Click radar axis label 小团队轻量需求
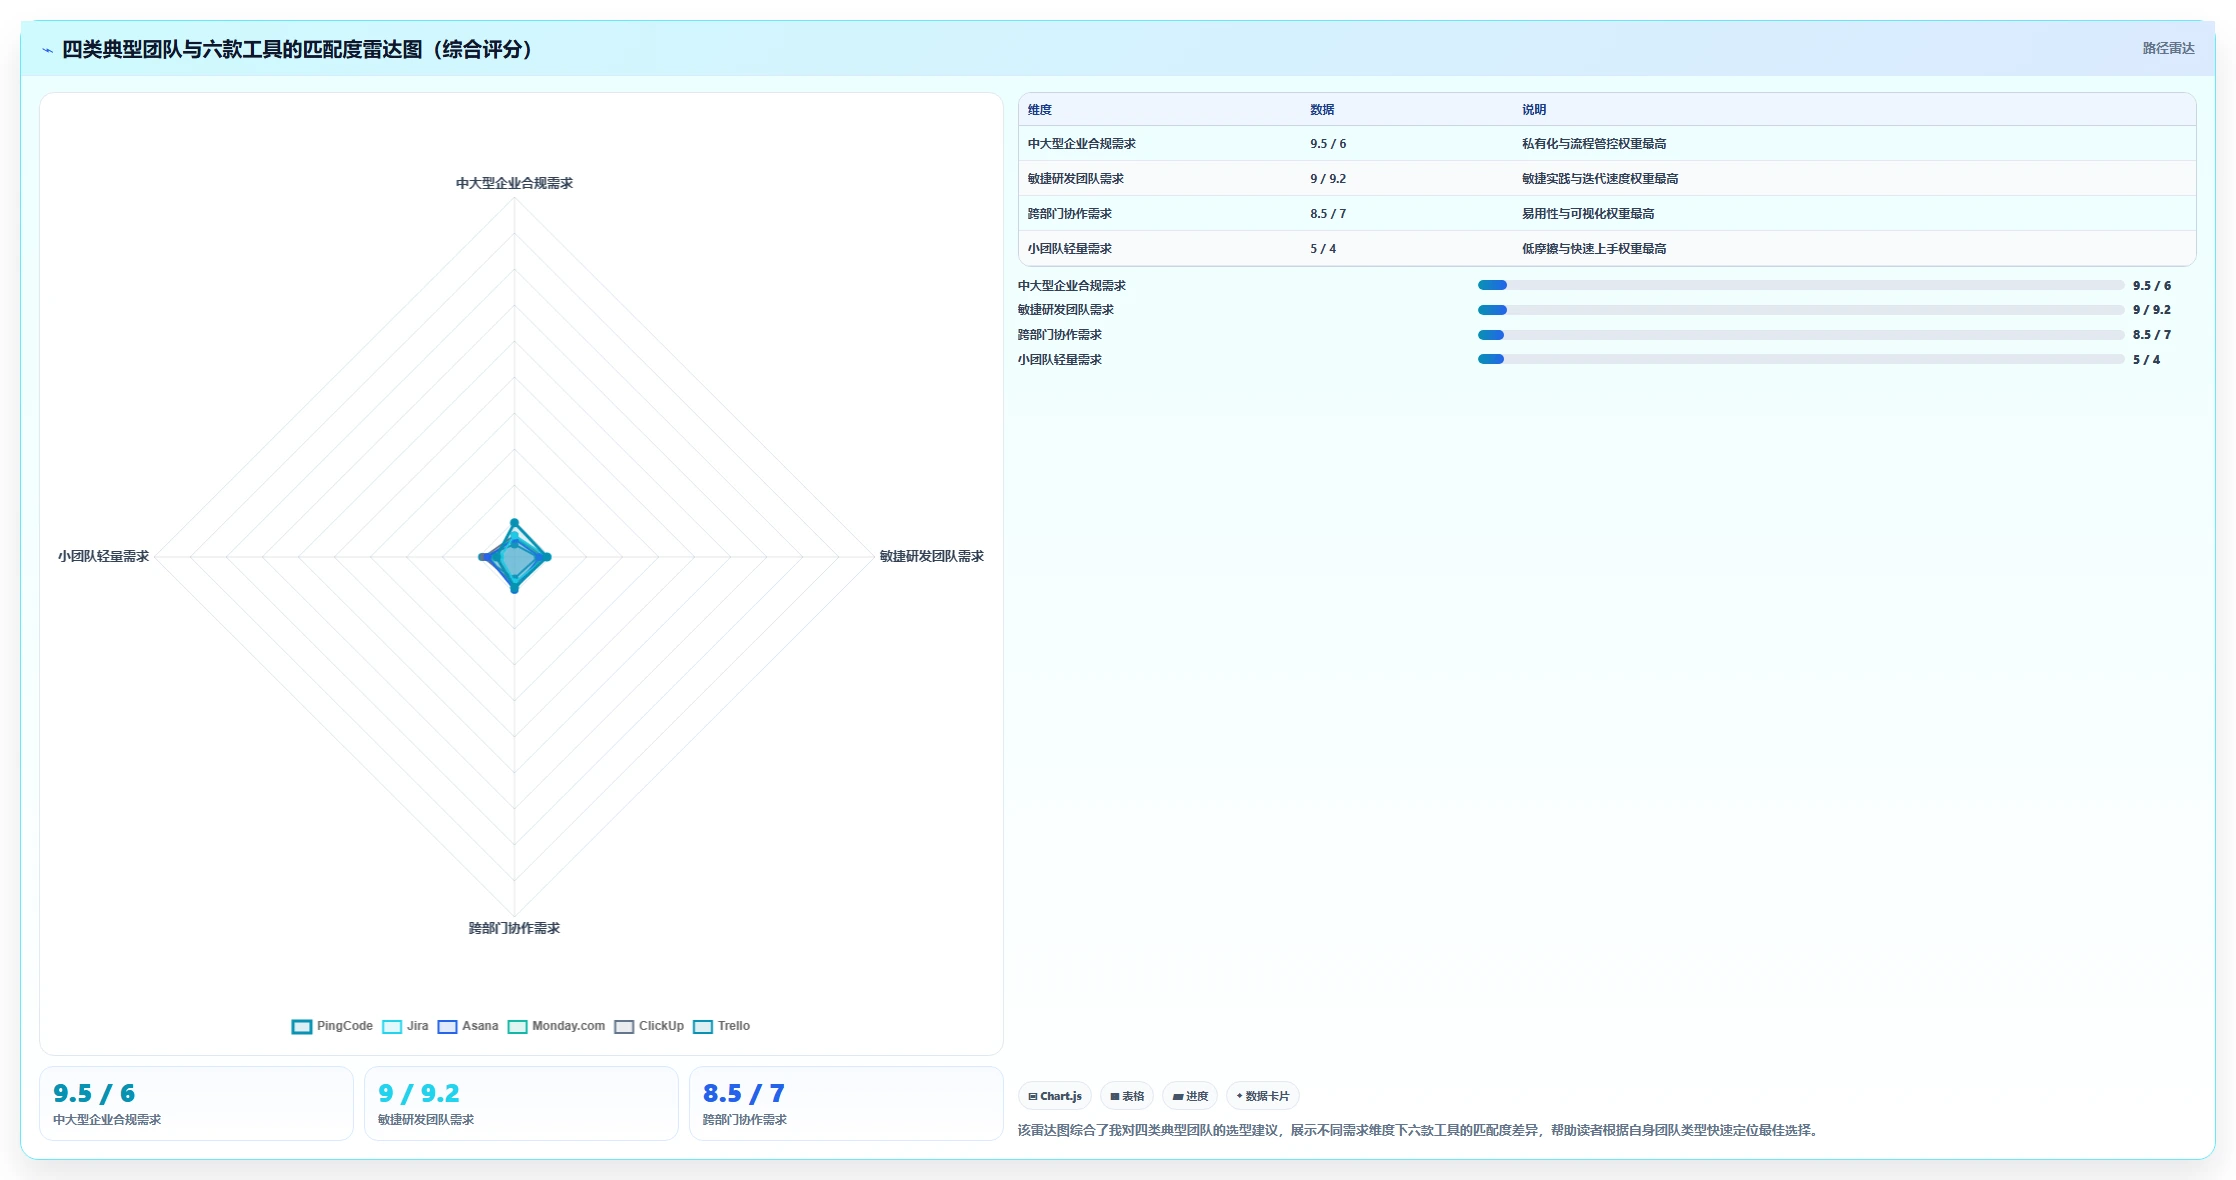The width and height of the screenshot is (2236, 1180). 103,556
